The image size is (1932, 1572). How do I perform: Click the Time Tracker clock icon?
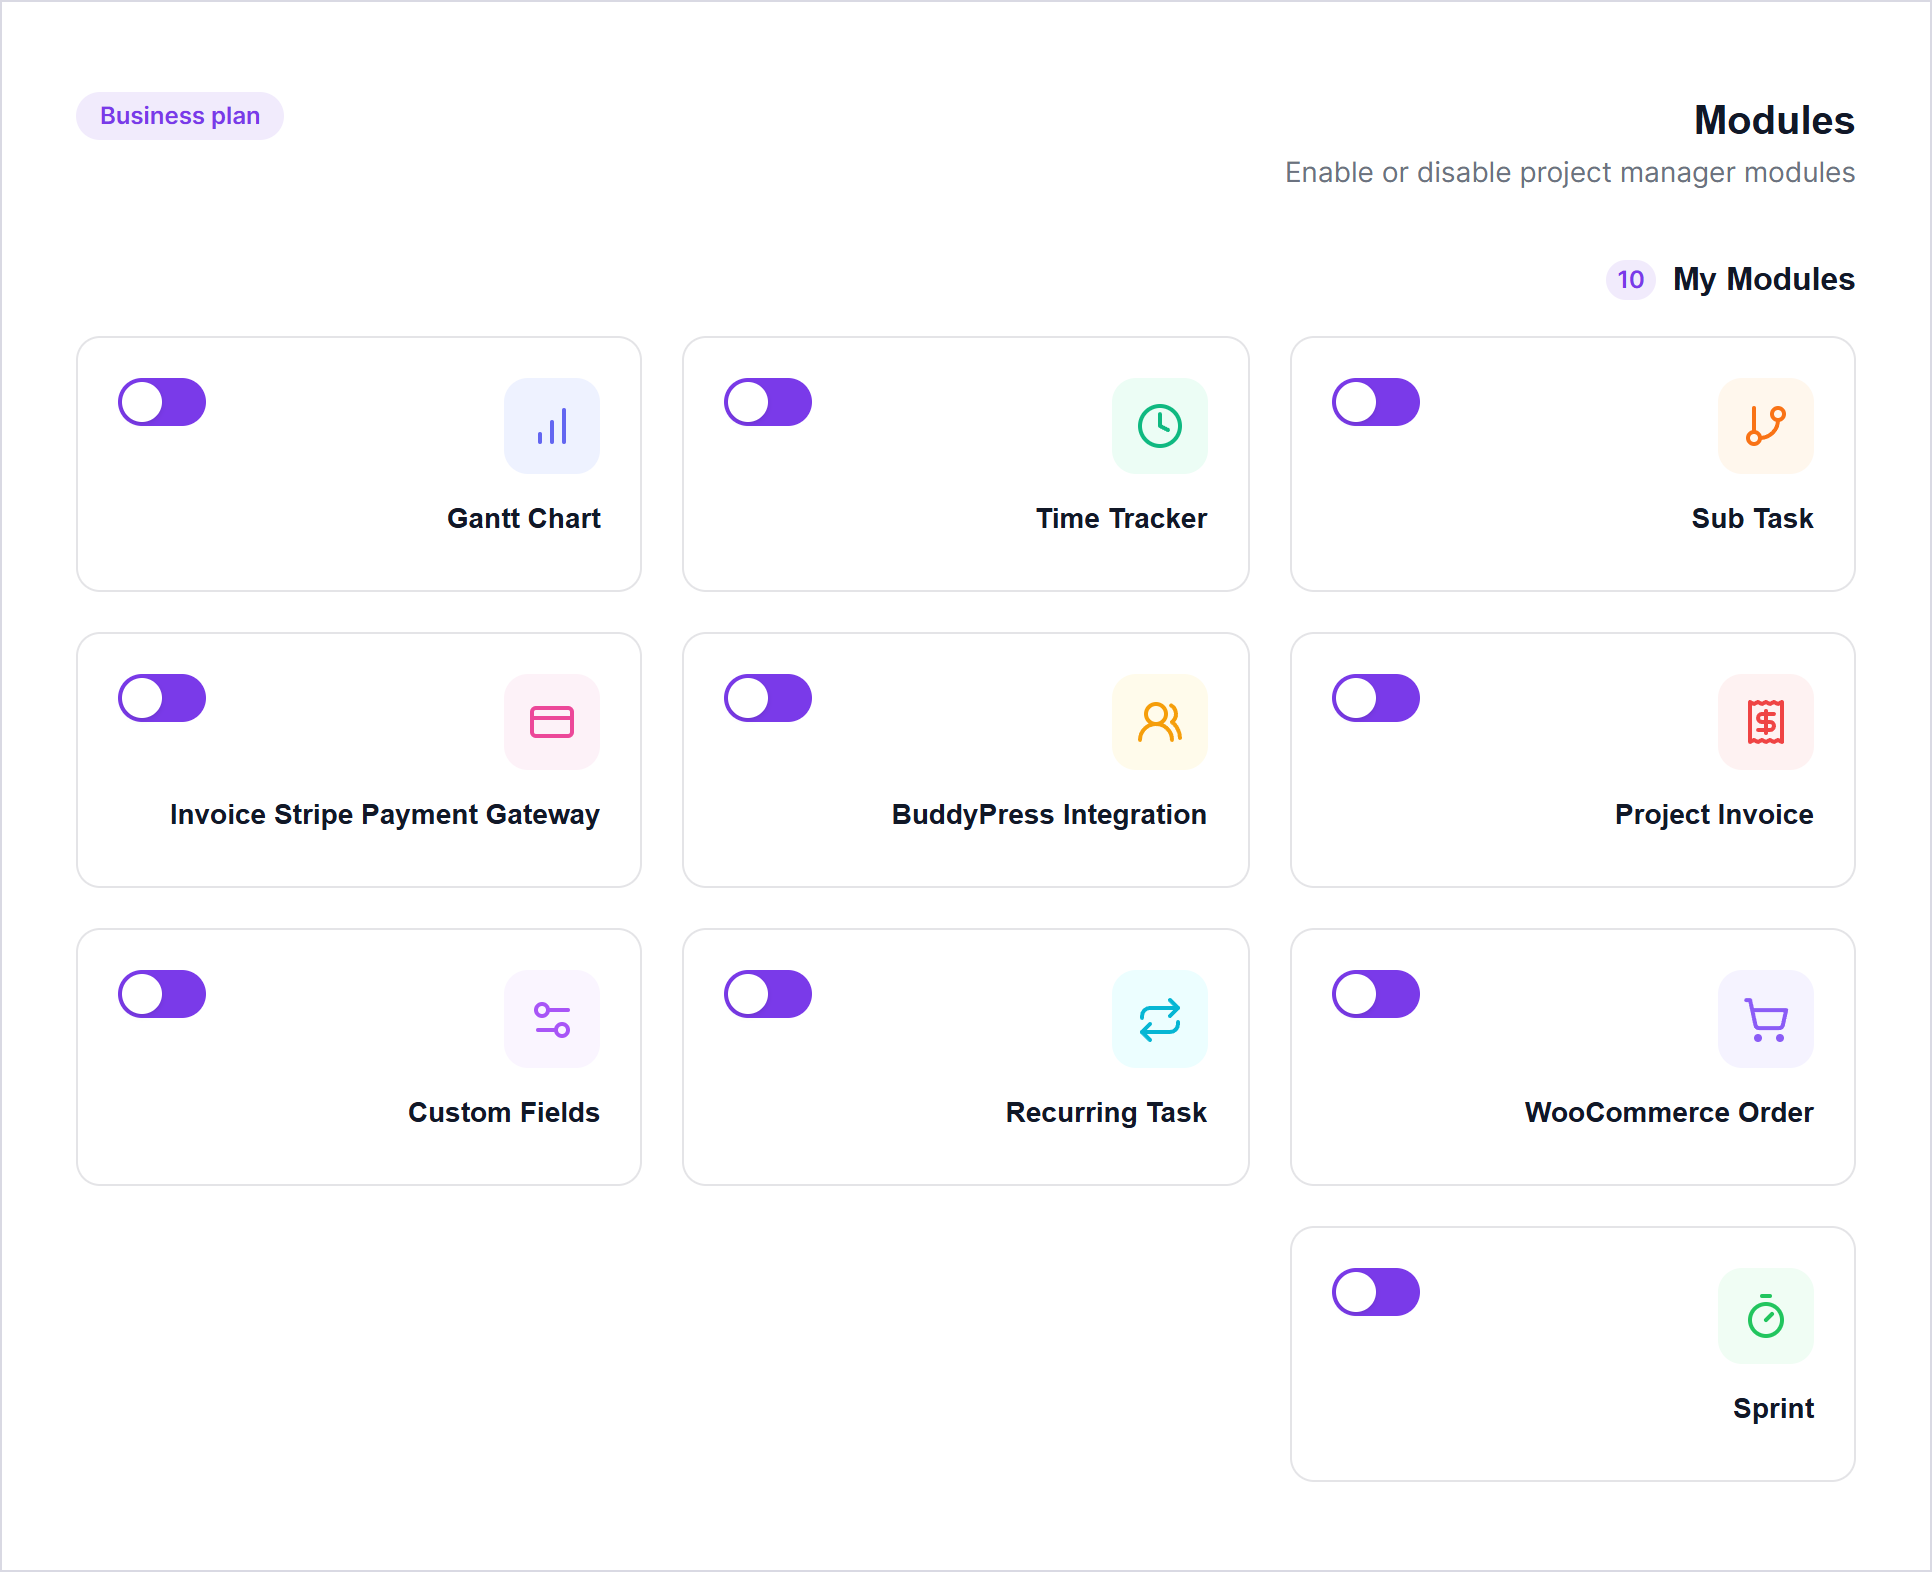coord(1160,426)
